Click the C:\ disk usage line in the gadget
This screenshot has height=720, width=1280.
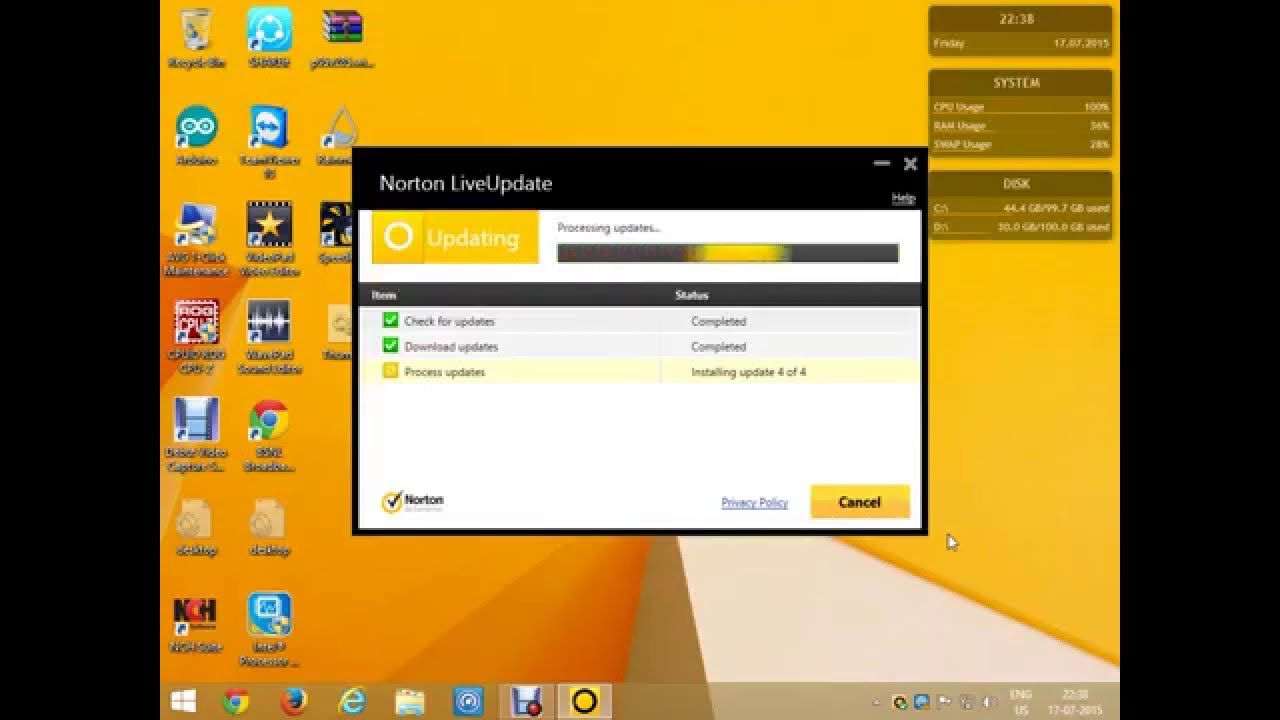click(1021, 208)
